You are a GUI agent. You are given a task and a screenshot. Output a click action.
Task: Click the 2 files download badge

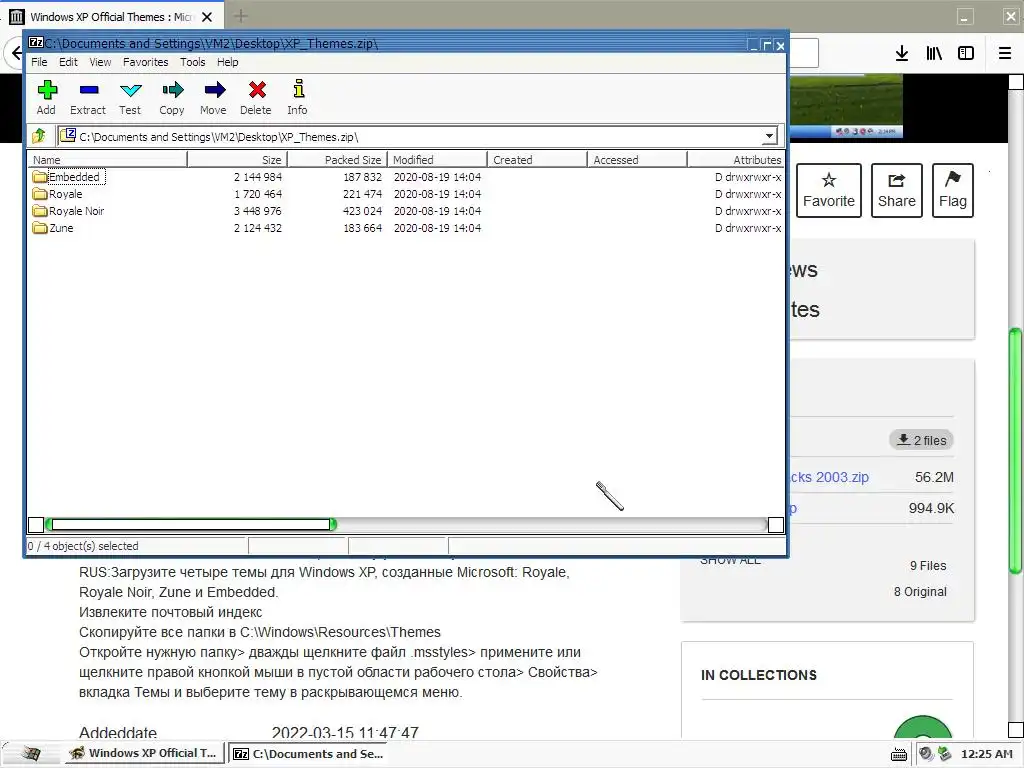point(921,440)
